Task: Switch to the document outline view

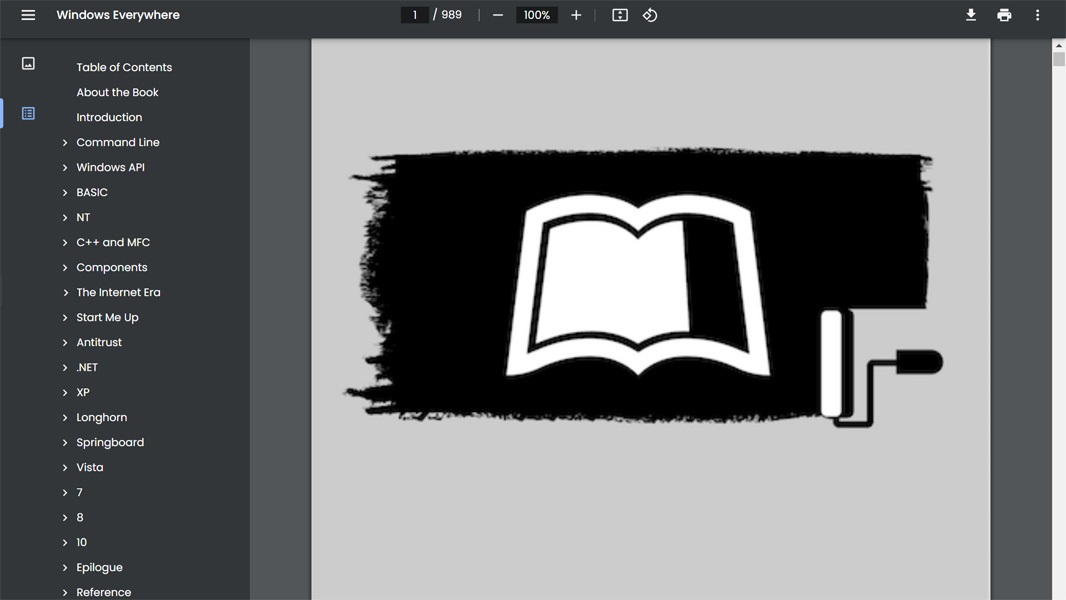Action: pos(28,114)
